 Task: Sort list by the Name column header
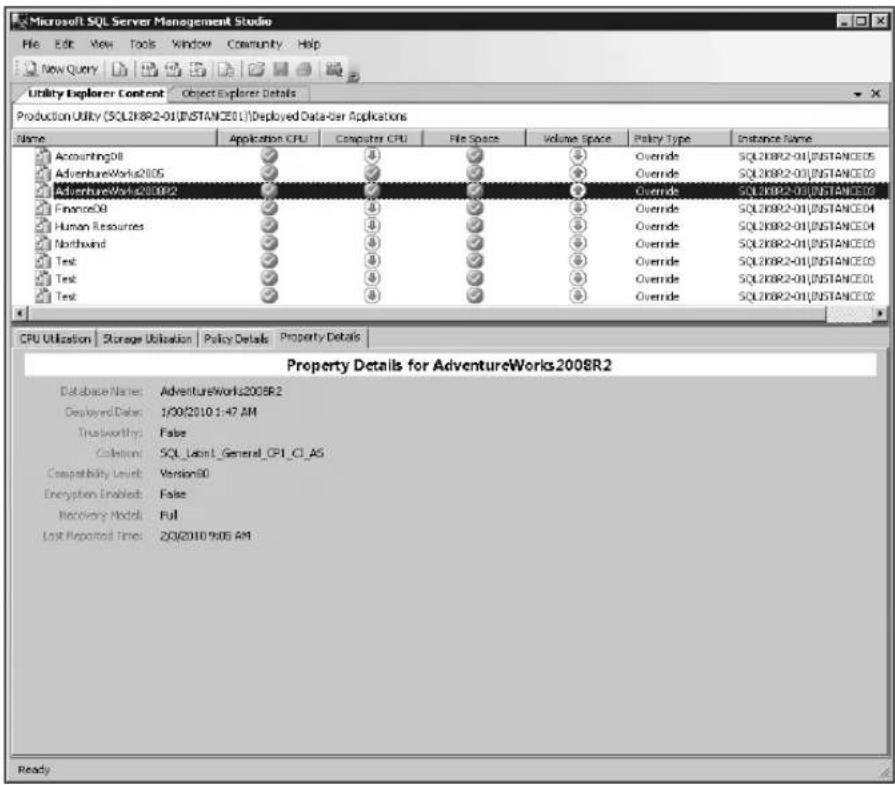coord(114,138)
